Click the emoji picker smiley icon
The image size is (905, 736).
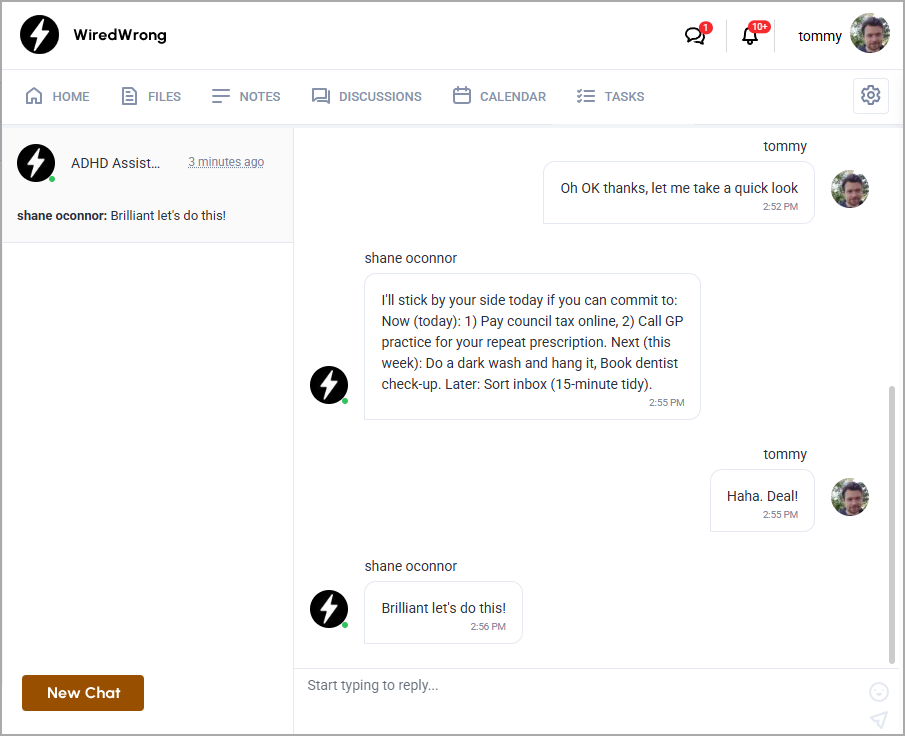(878, 692)
